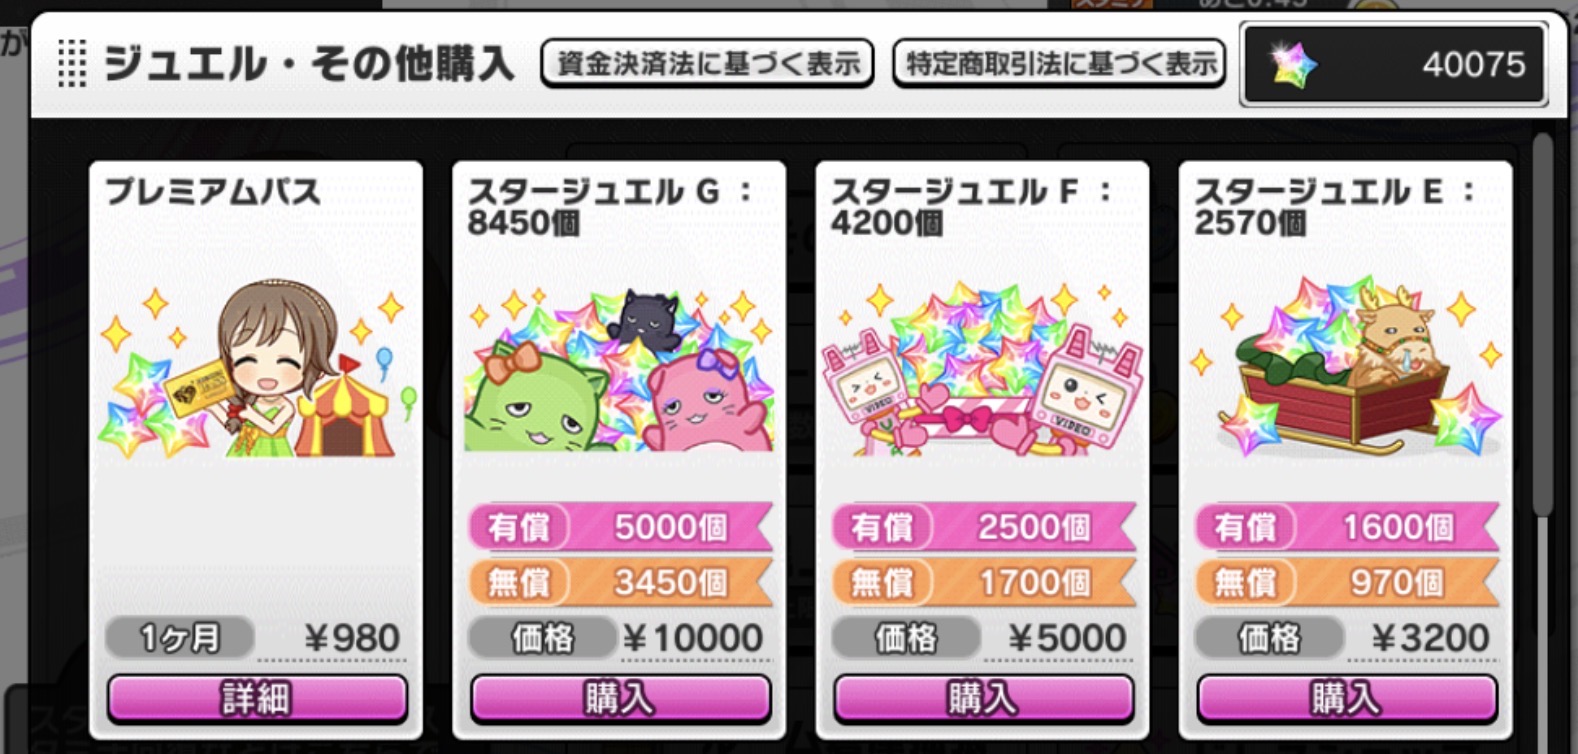Screen dimensions: 1578x754
Task: Click the 無償 1700個 label on Star Jewel F
Action: point(983,582)
